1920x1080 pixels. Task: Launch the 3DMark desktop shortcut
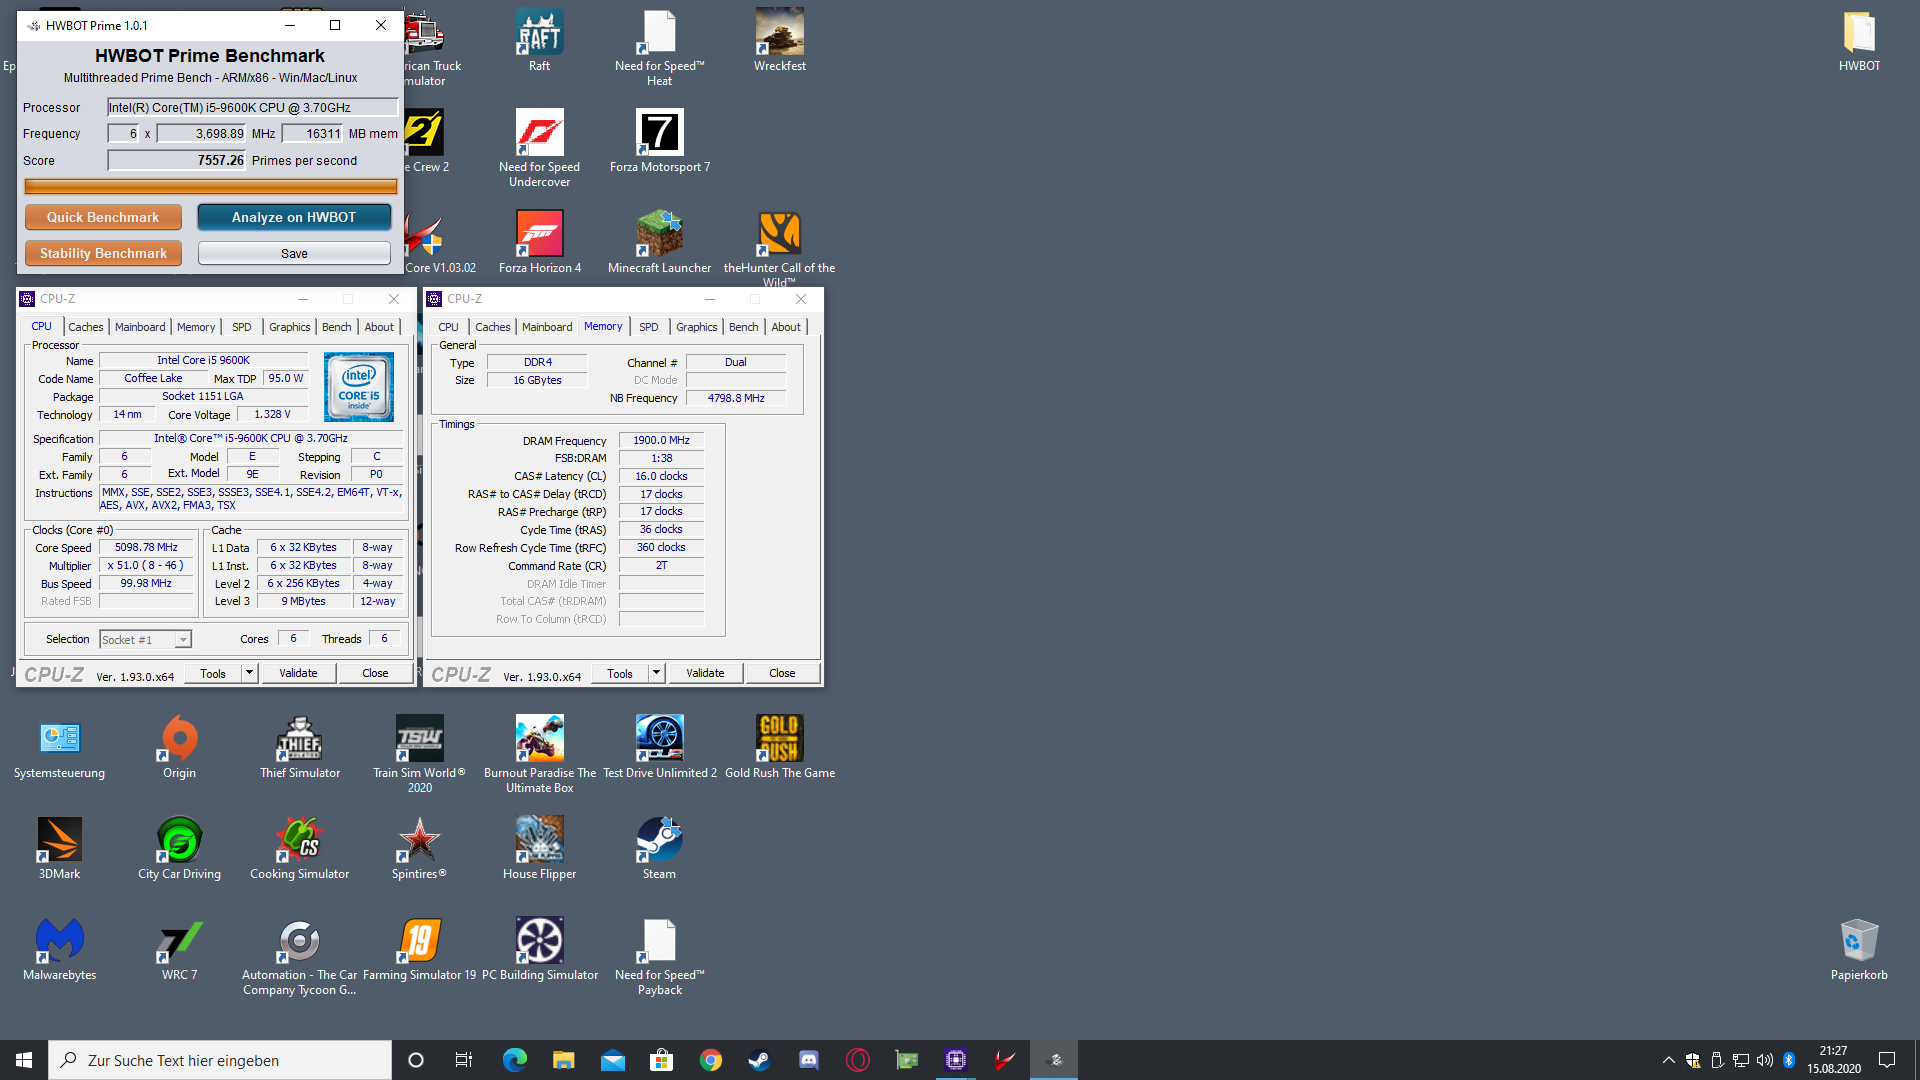[x=59, y=848]
